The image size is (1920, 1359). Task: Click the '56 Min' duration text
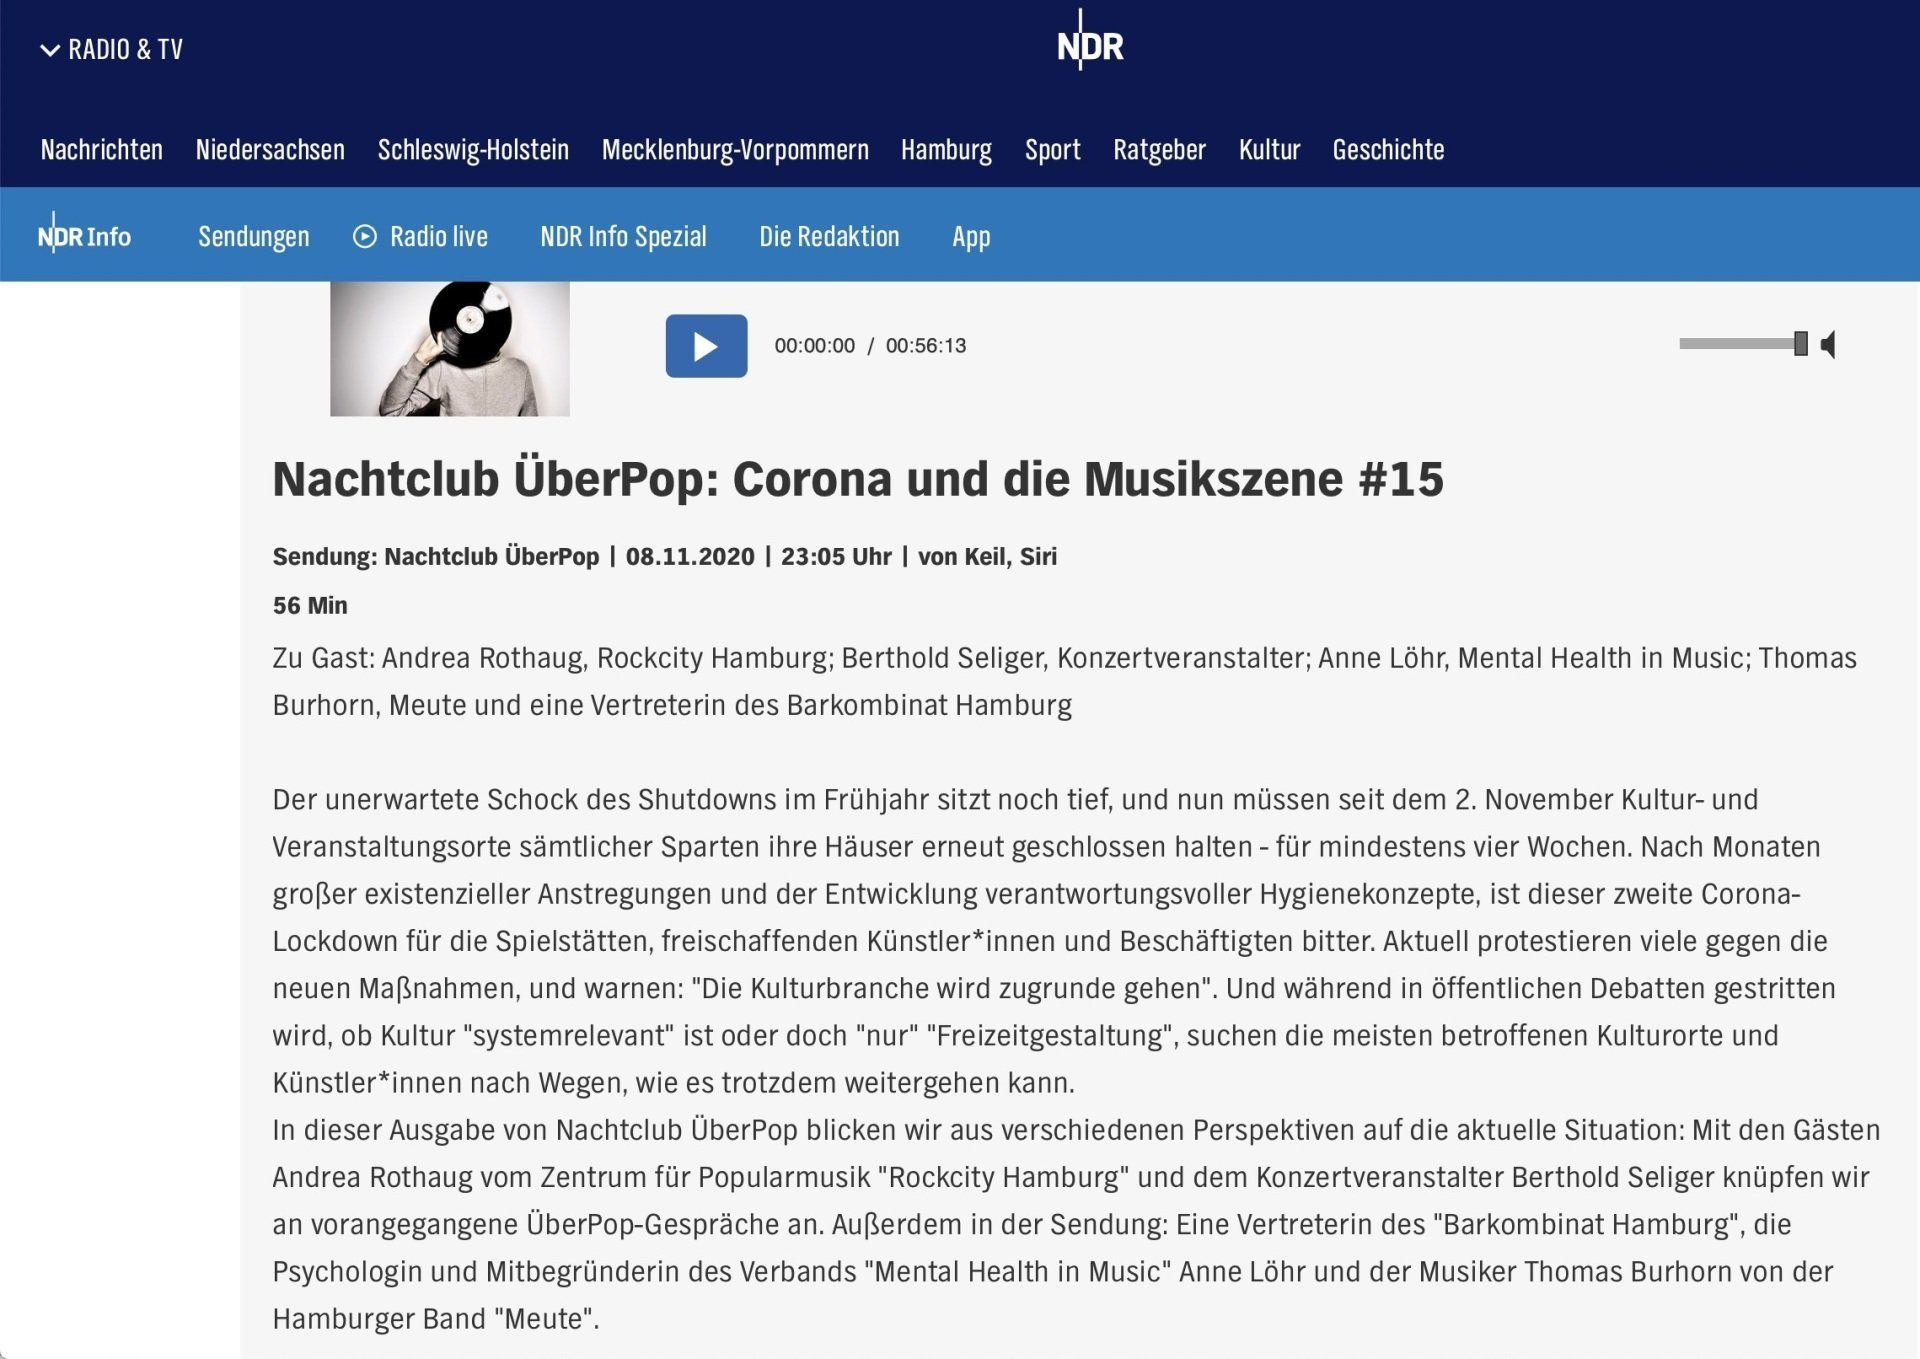click(310, 605)
